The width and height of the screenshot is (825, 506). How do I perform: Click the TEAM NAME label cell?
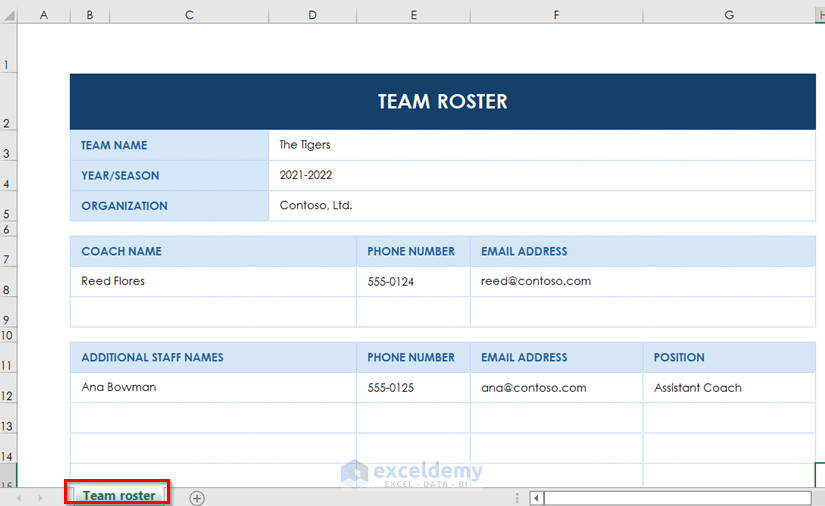(x=169, y=145)
